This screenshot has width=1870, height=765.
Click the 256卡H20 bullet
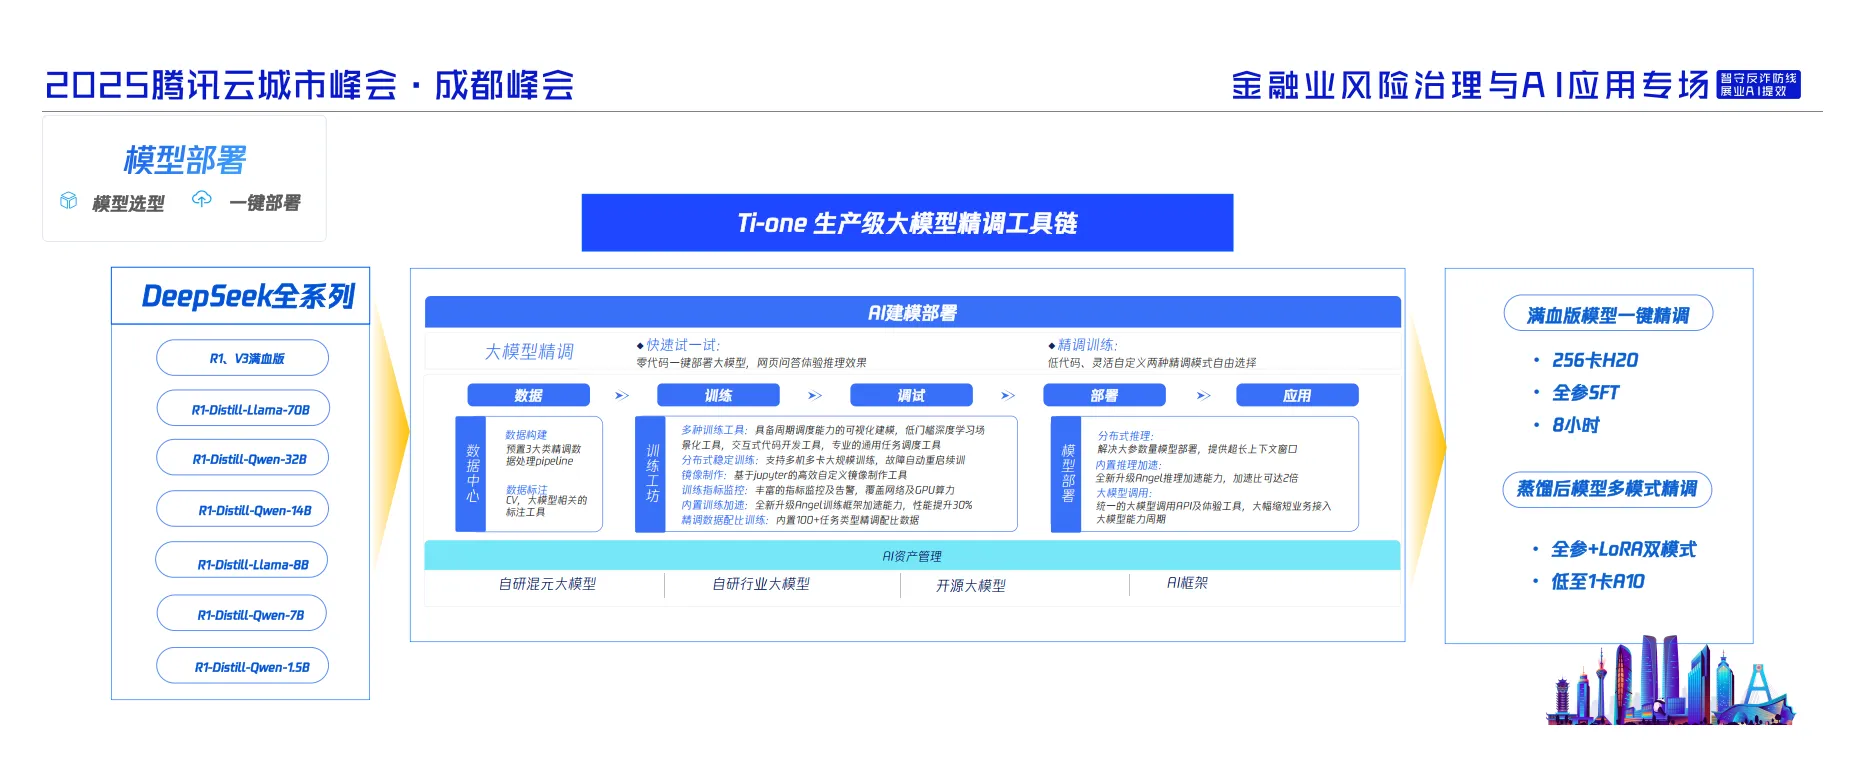click(x=1595, y=360)
